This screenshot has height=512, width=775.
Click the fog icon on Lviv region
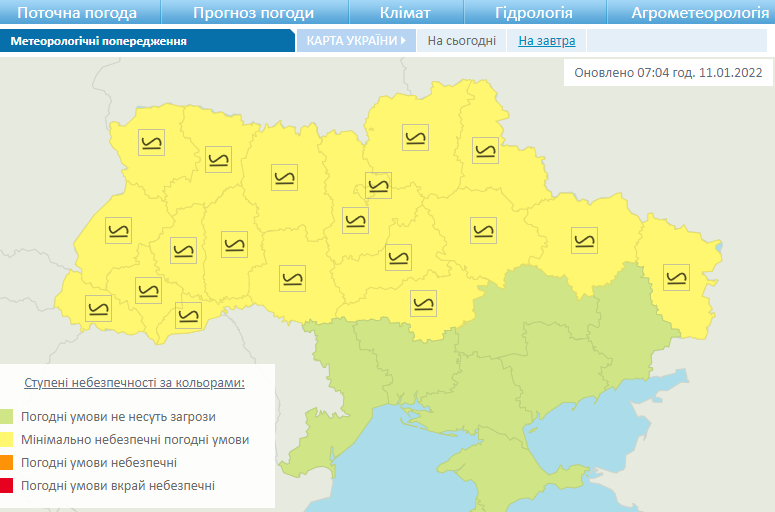tap(118, 231)
